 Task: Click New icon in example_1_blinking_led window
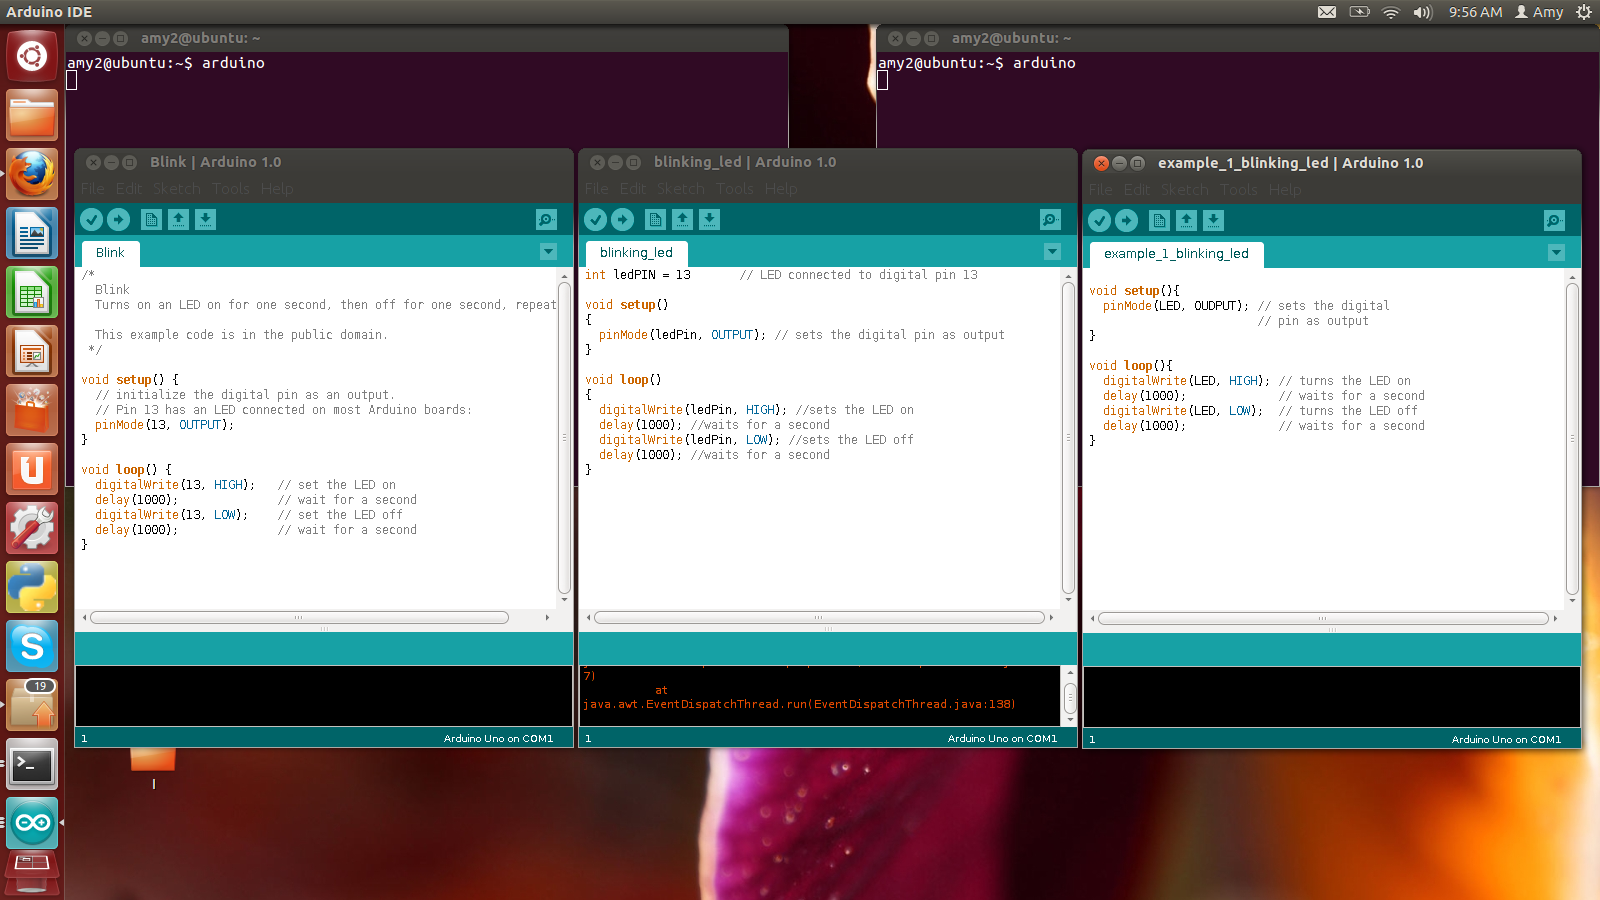click(x=1159, y=220)
